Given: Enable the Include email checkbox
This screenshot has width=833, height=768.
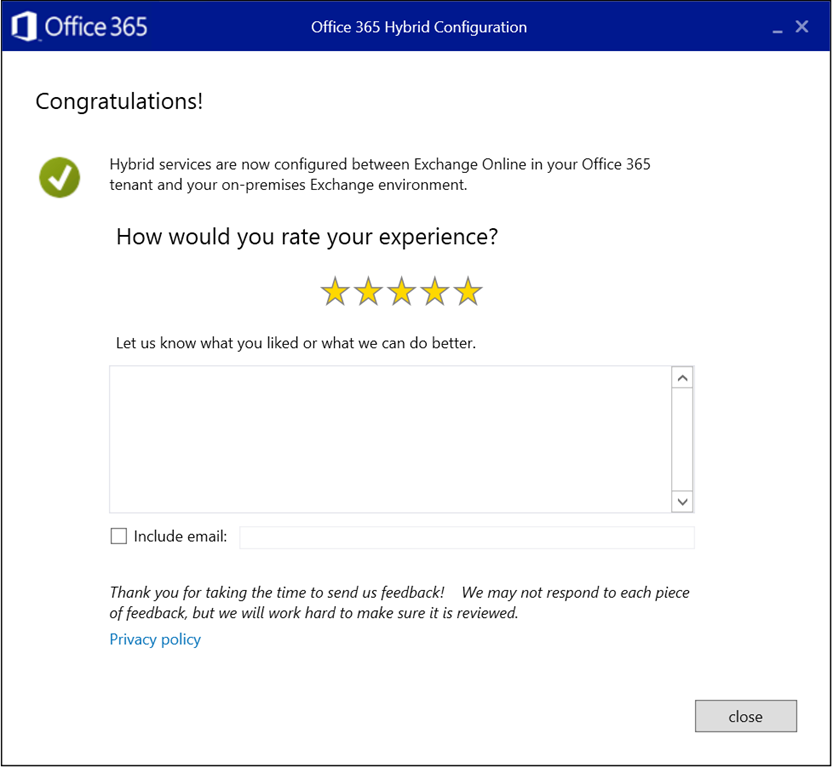Looking at the screenshot, I should pyautogui.click(x=118, y=536).
